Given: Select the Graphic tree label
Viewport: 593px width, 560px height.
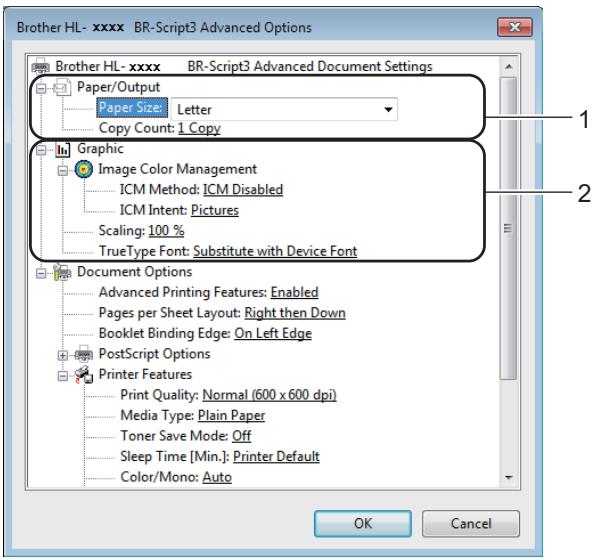Looking at the screenshot, I should pyautogui.click(x=100, y=149).
